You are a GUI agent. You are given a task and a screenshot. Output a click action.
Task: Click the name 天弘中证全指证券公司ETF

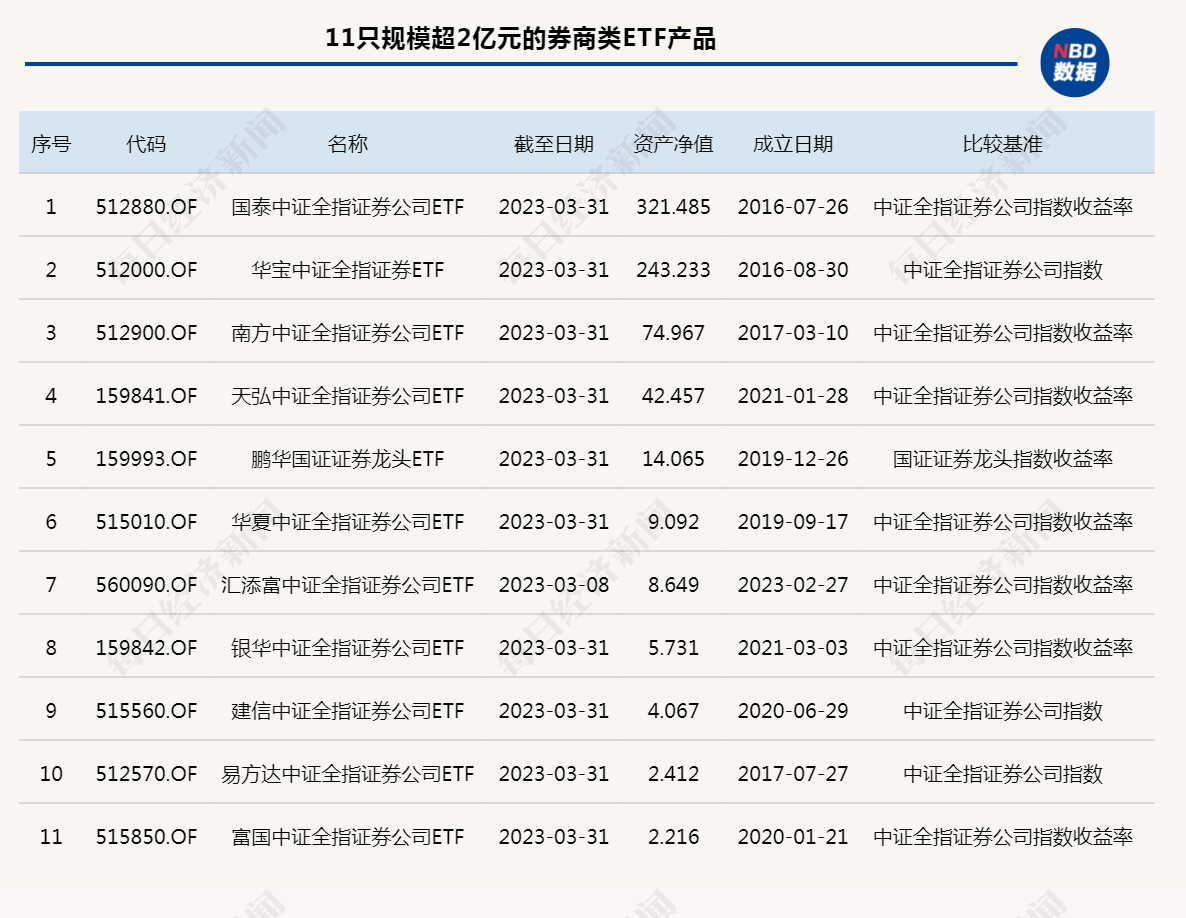click(347, 395)
